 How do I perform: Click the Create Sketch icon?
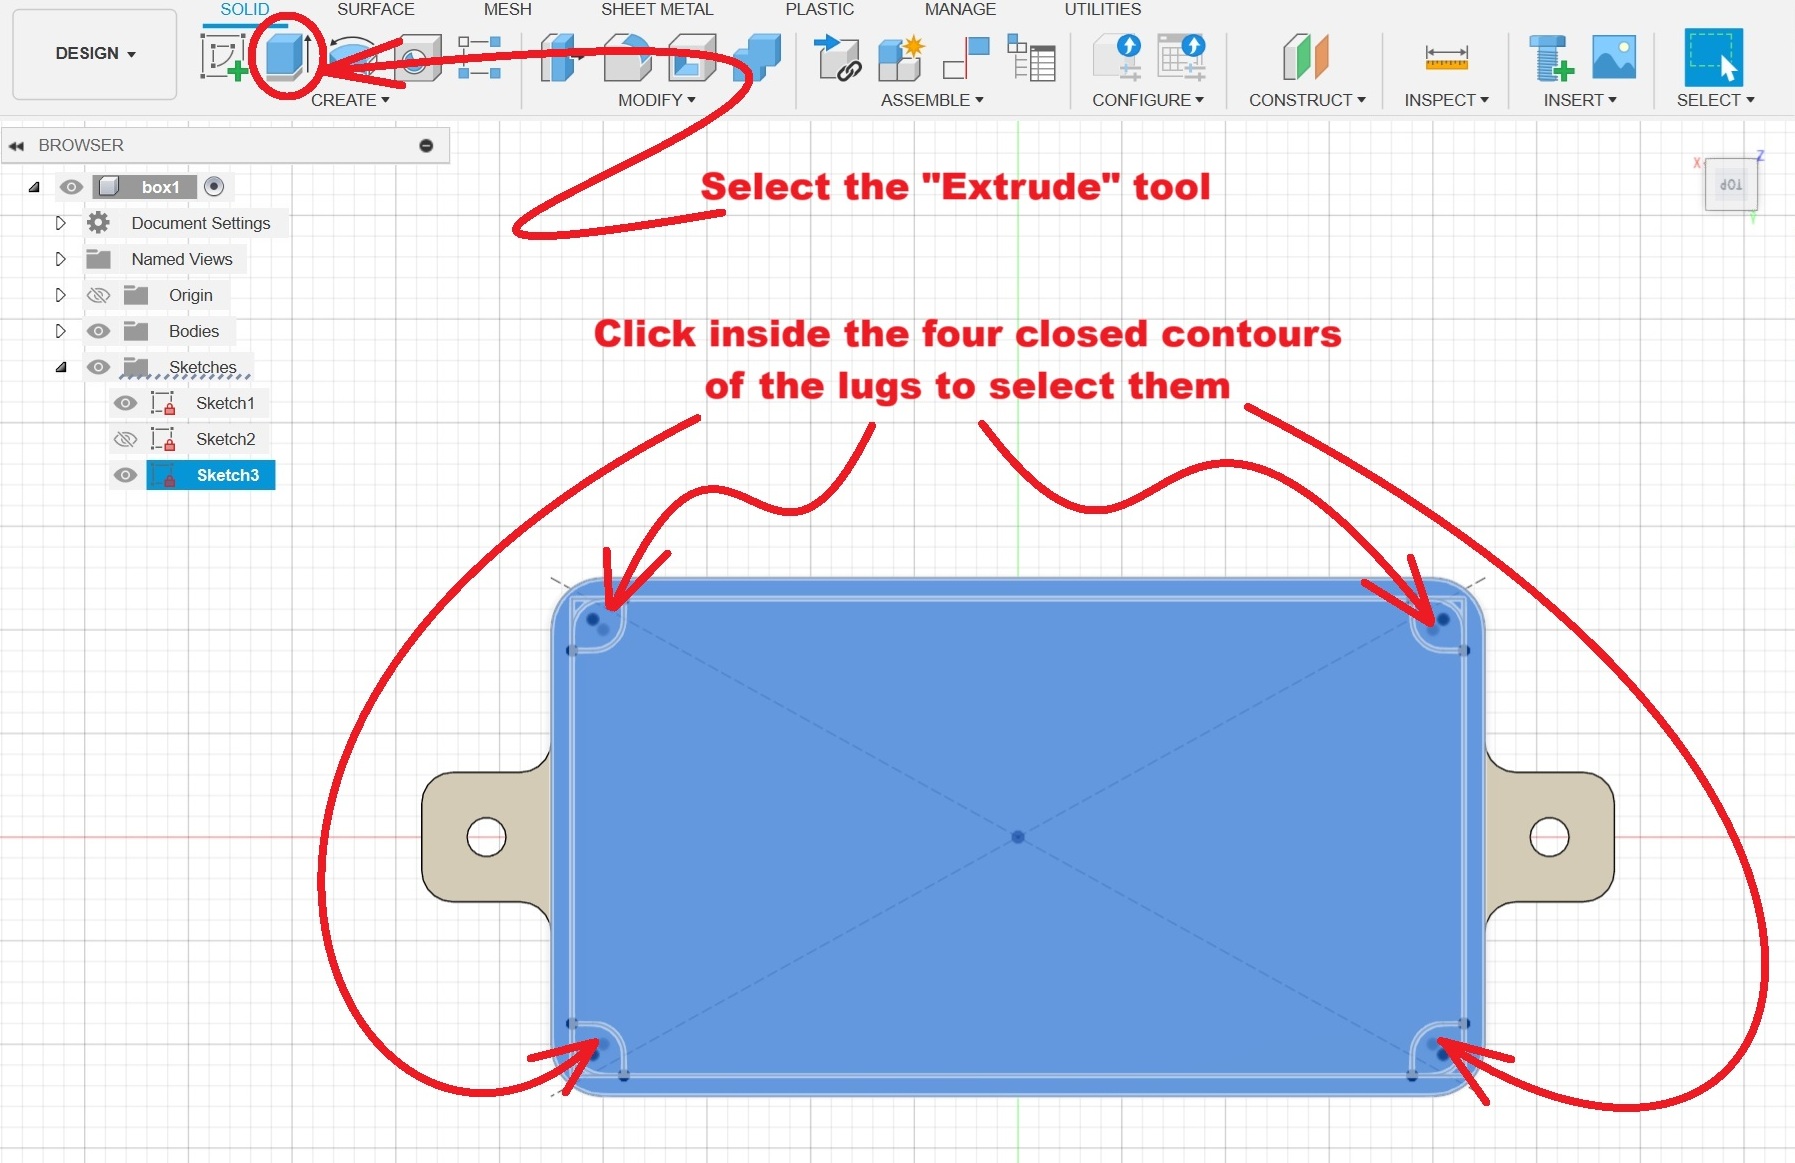(x=223, y=57)
